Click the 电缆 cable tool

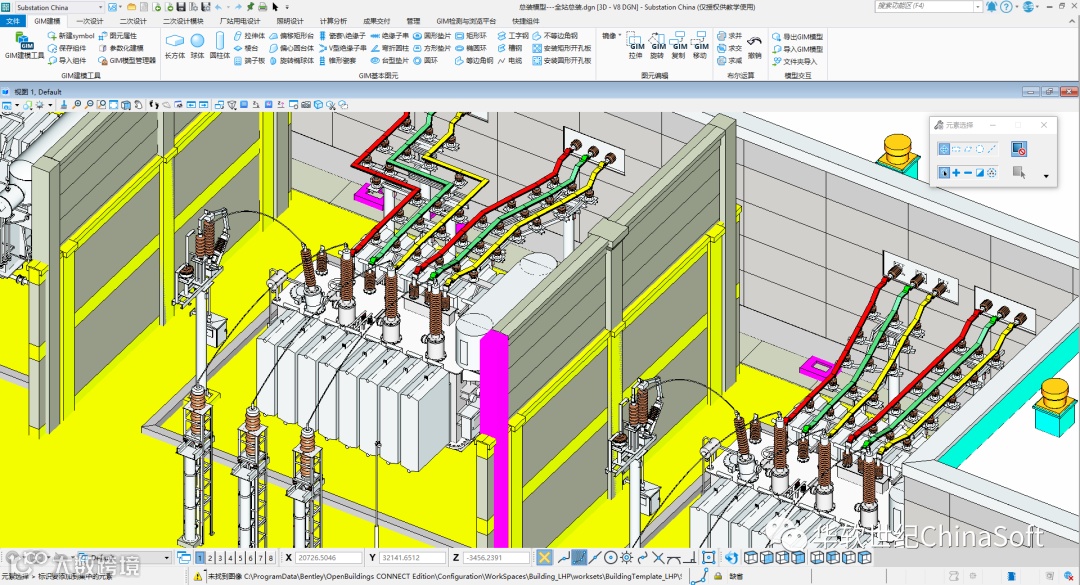[x=510, y=61]
